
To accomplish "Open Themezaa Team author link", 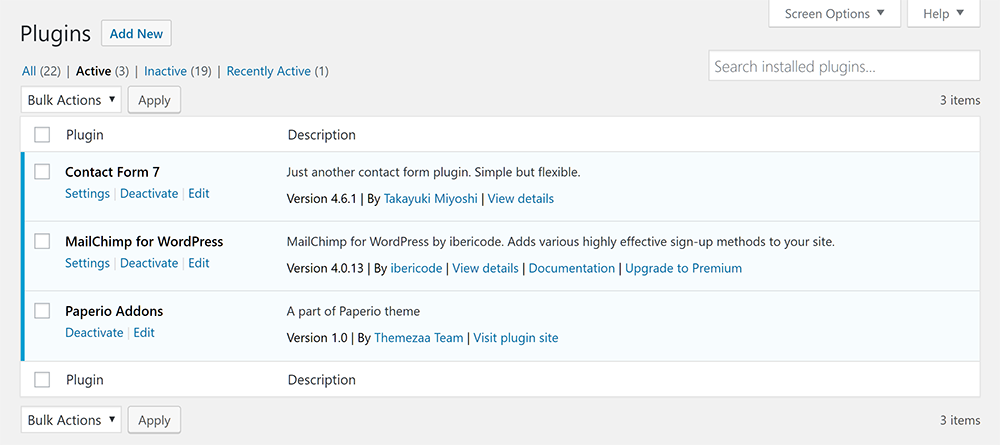I will [418, 338].
